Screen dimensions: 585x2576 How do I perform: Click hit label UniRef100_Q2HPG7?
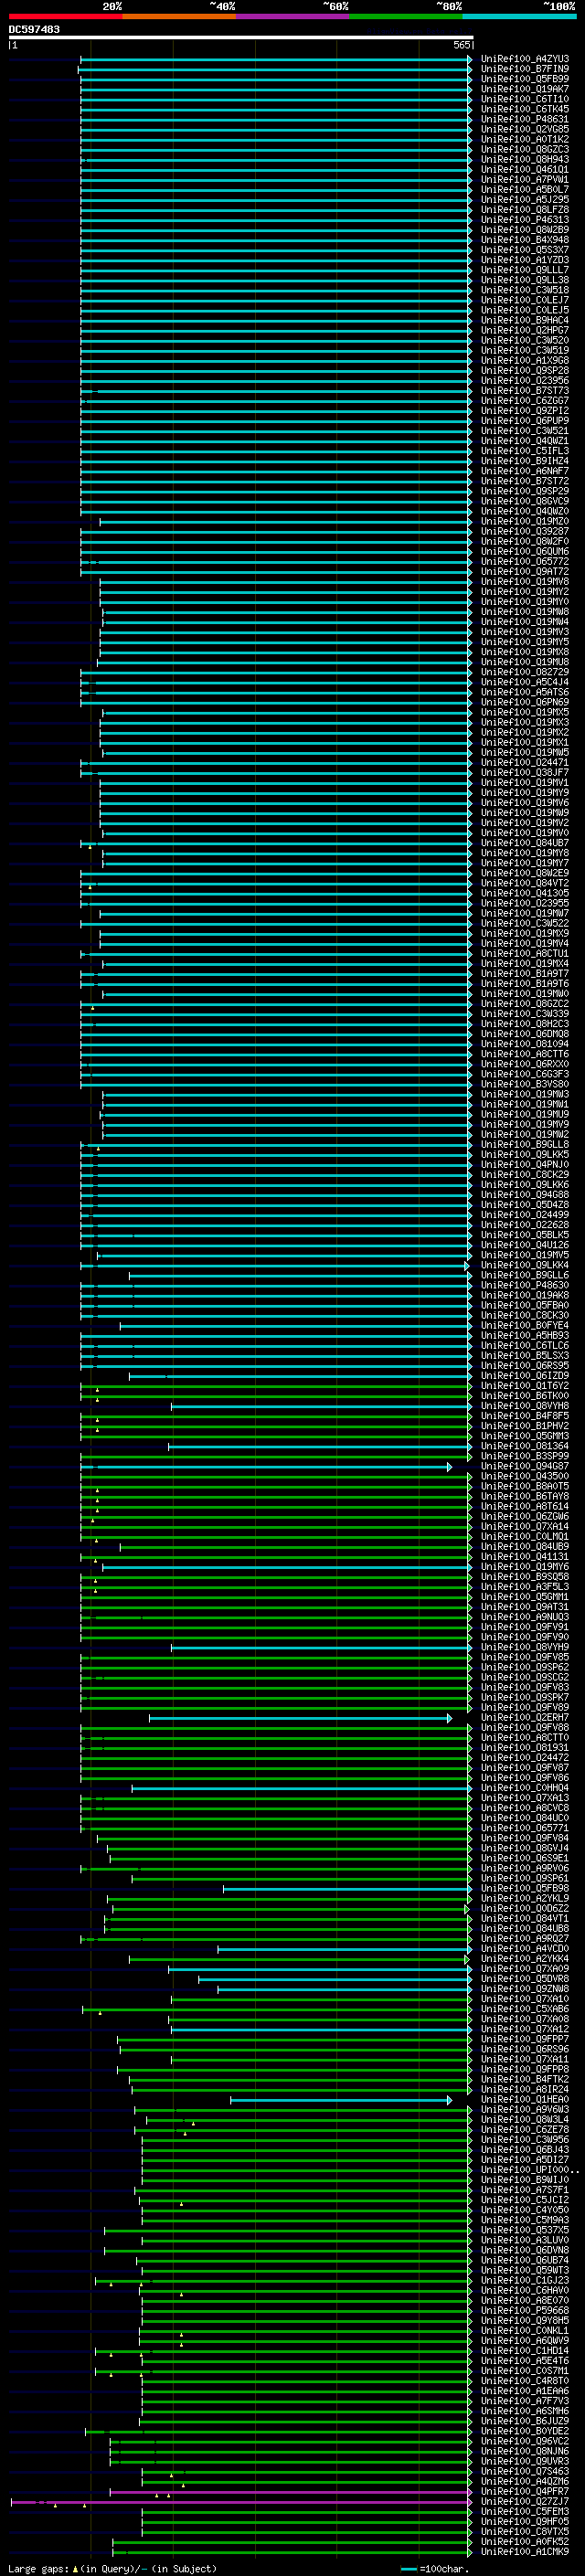pos(525,330)
